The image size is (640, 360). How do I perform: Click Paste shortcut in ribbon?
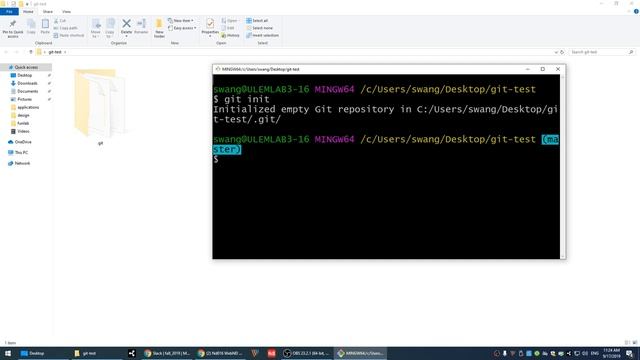click(x=69, y=36)
